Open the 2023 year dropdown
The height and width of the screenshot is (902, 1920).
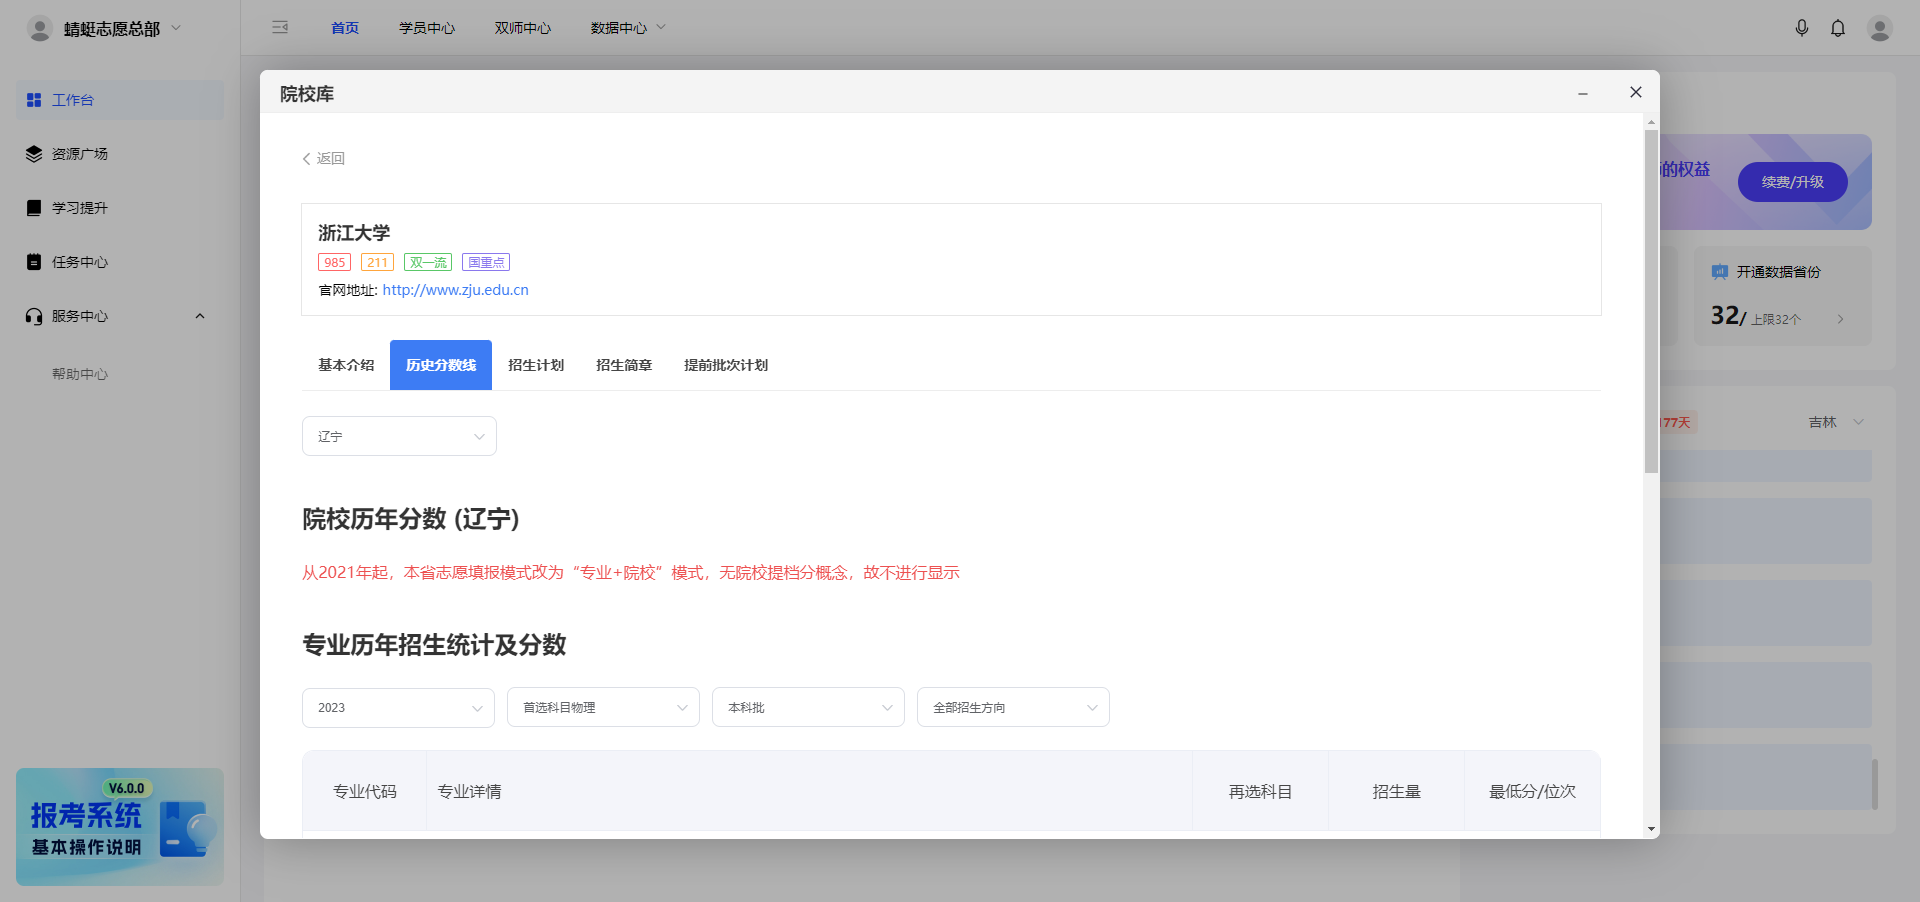click(x=397, y=707)
